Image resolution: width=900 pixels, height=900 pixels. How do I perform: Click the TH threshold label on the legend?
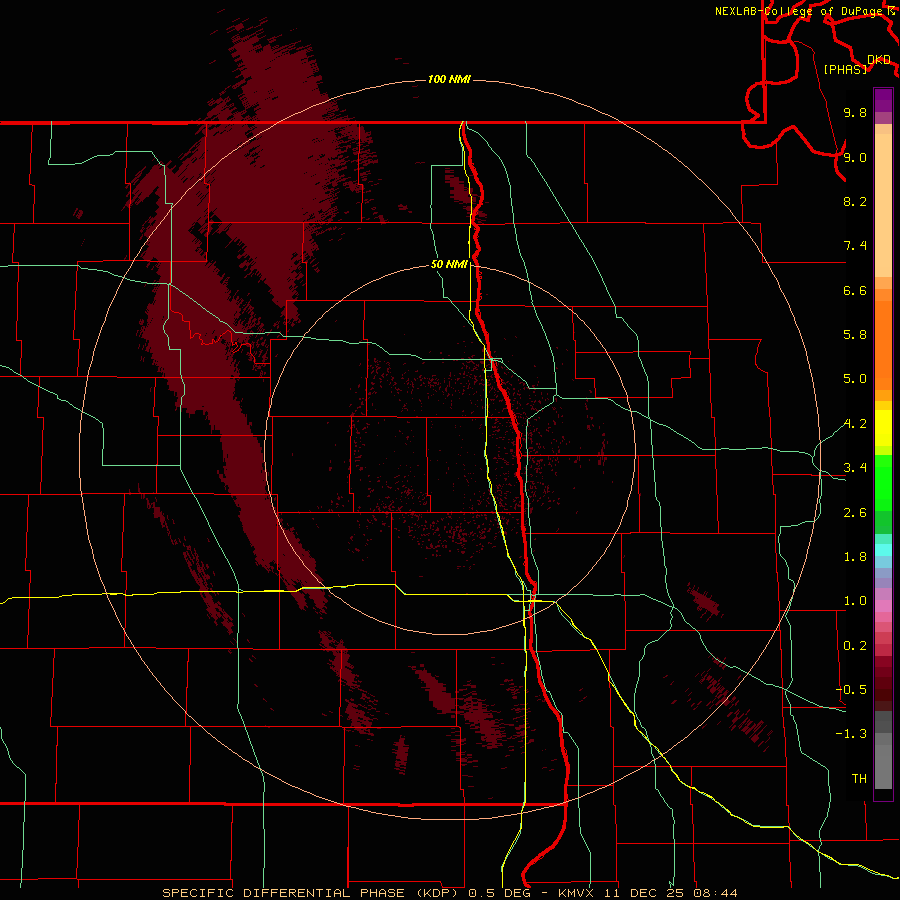coord(859,779)
